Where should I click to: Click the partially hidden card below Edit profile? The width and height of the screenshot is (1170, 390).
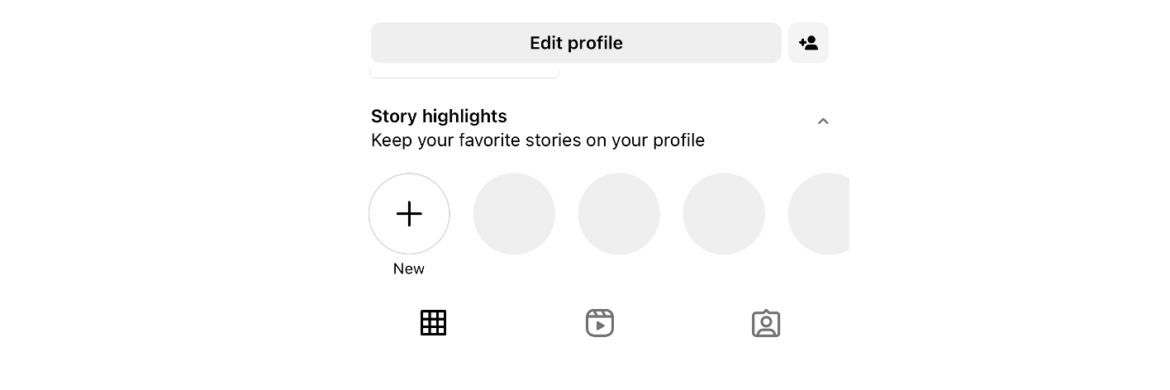click(x=464, y=72)
